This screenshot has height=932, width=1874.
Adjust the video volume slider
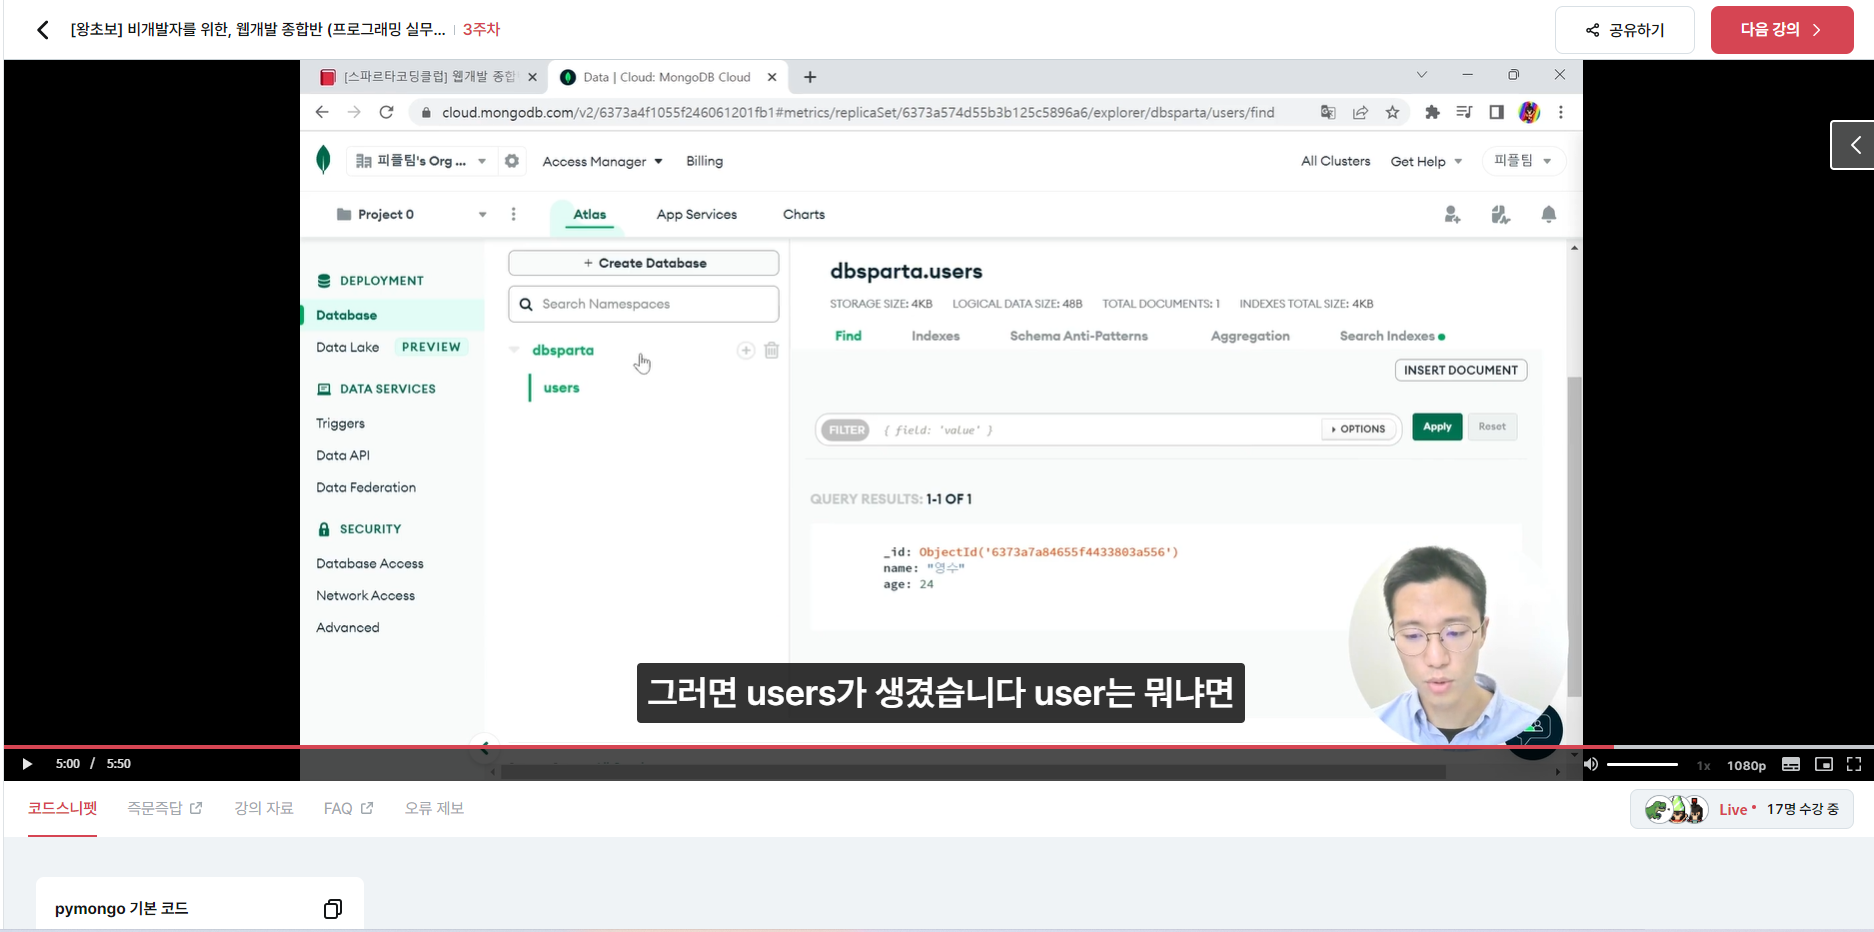pyautogui.click(x=1642, y=764)
